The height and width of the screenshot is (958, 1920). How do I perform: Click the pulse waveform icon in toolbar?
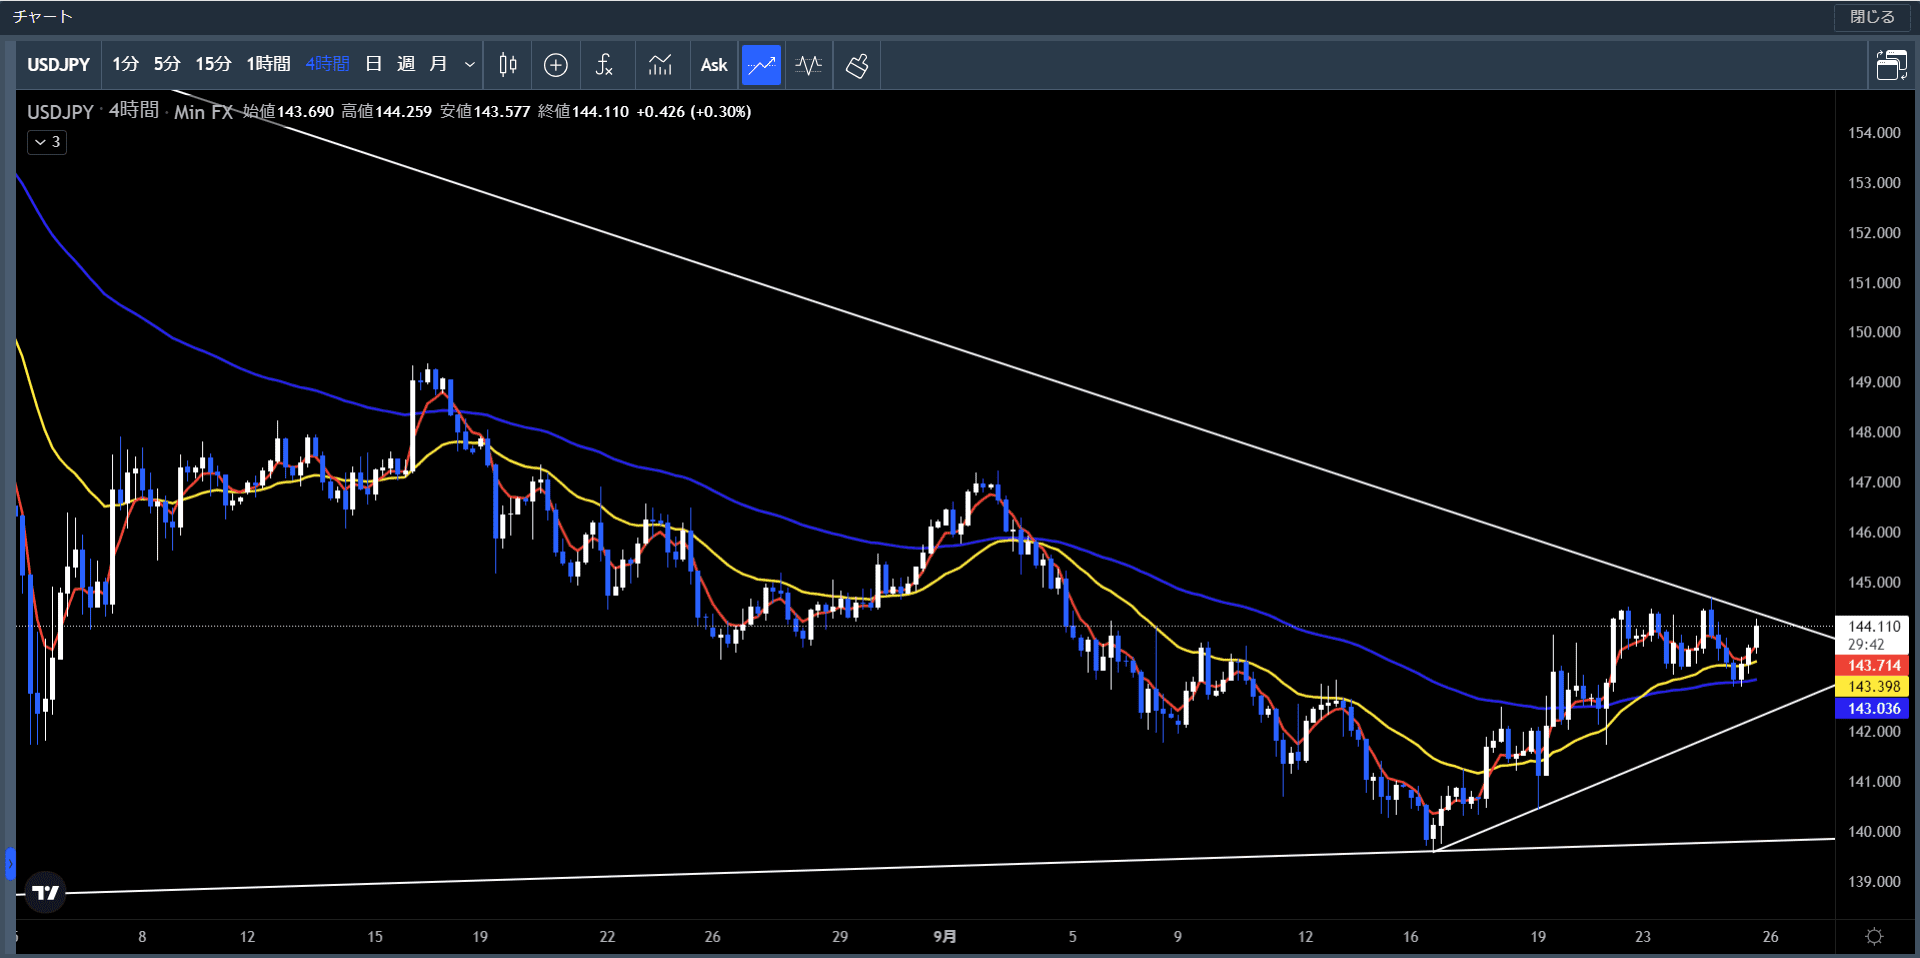808,65
